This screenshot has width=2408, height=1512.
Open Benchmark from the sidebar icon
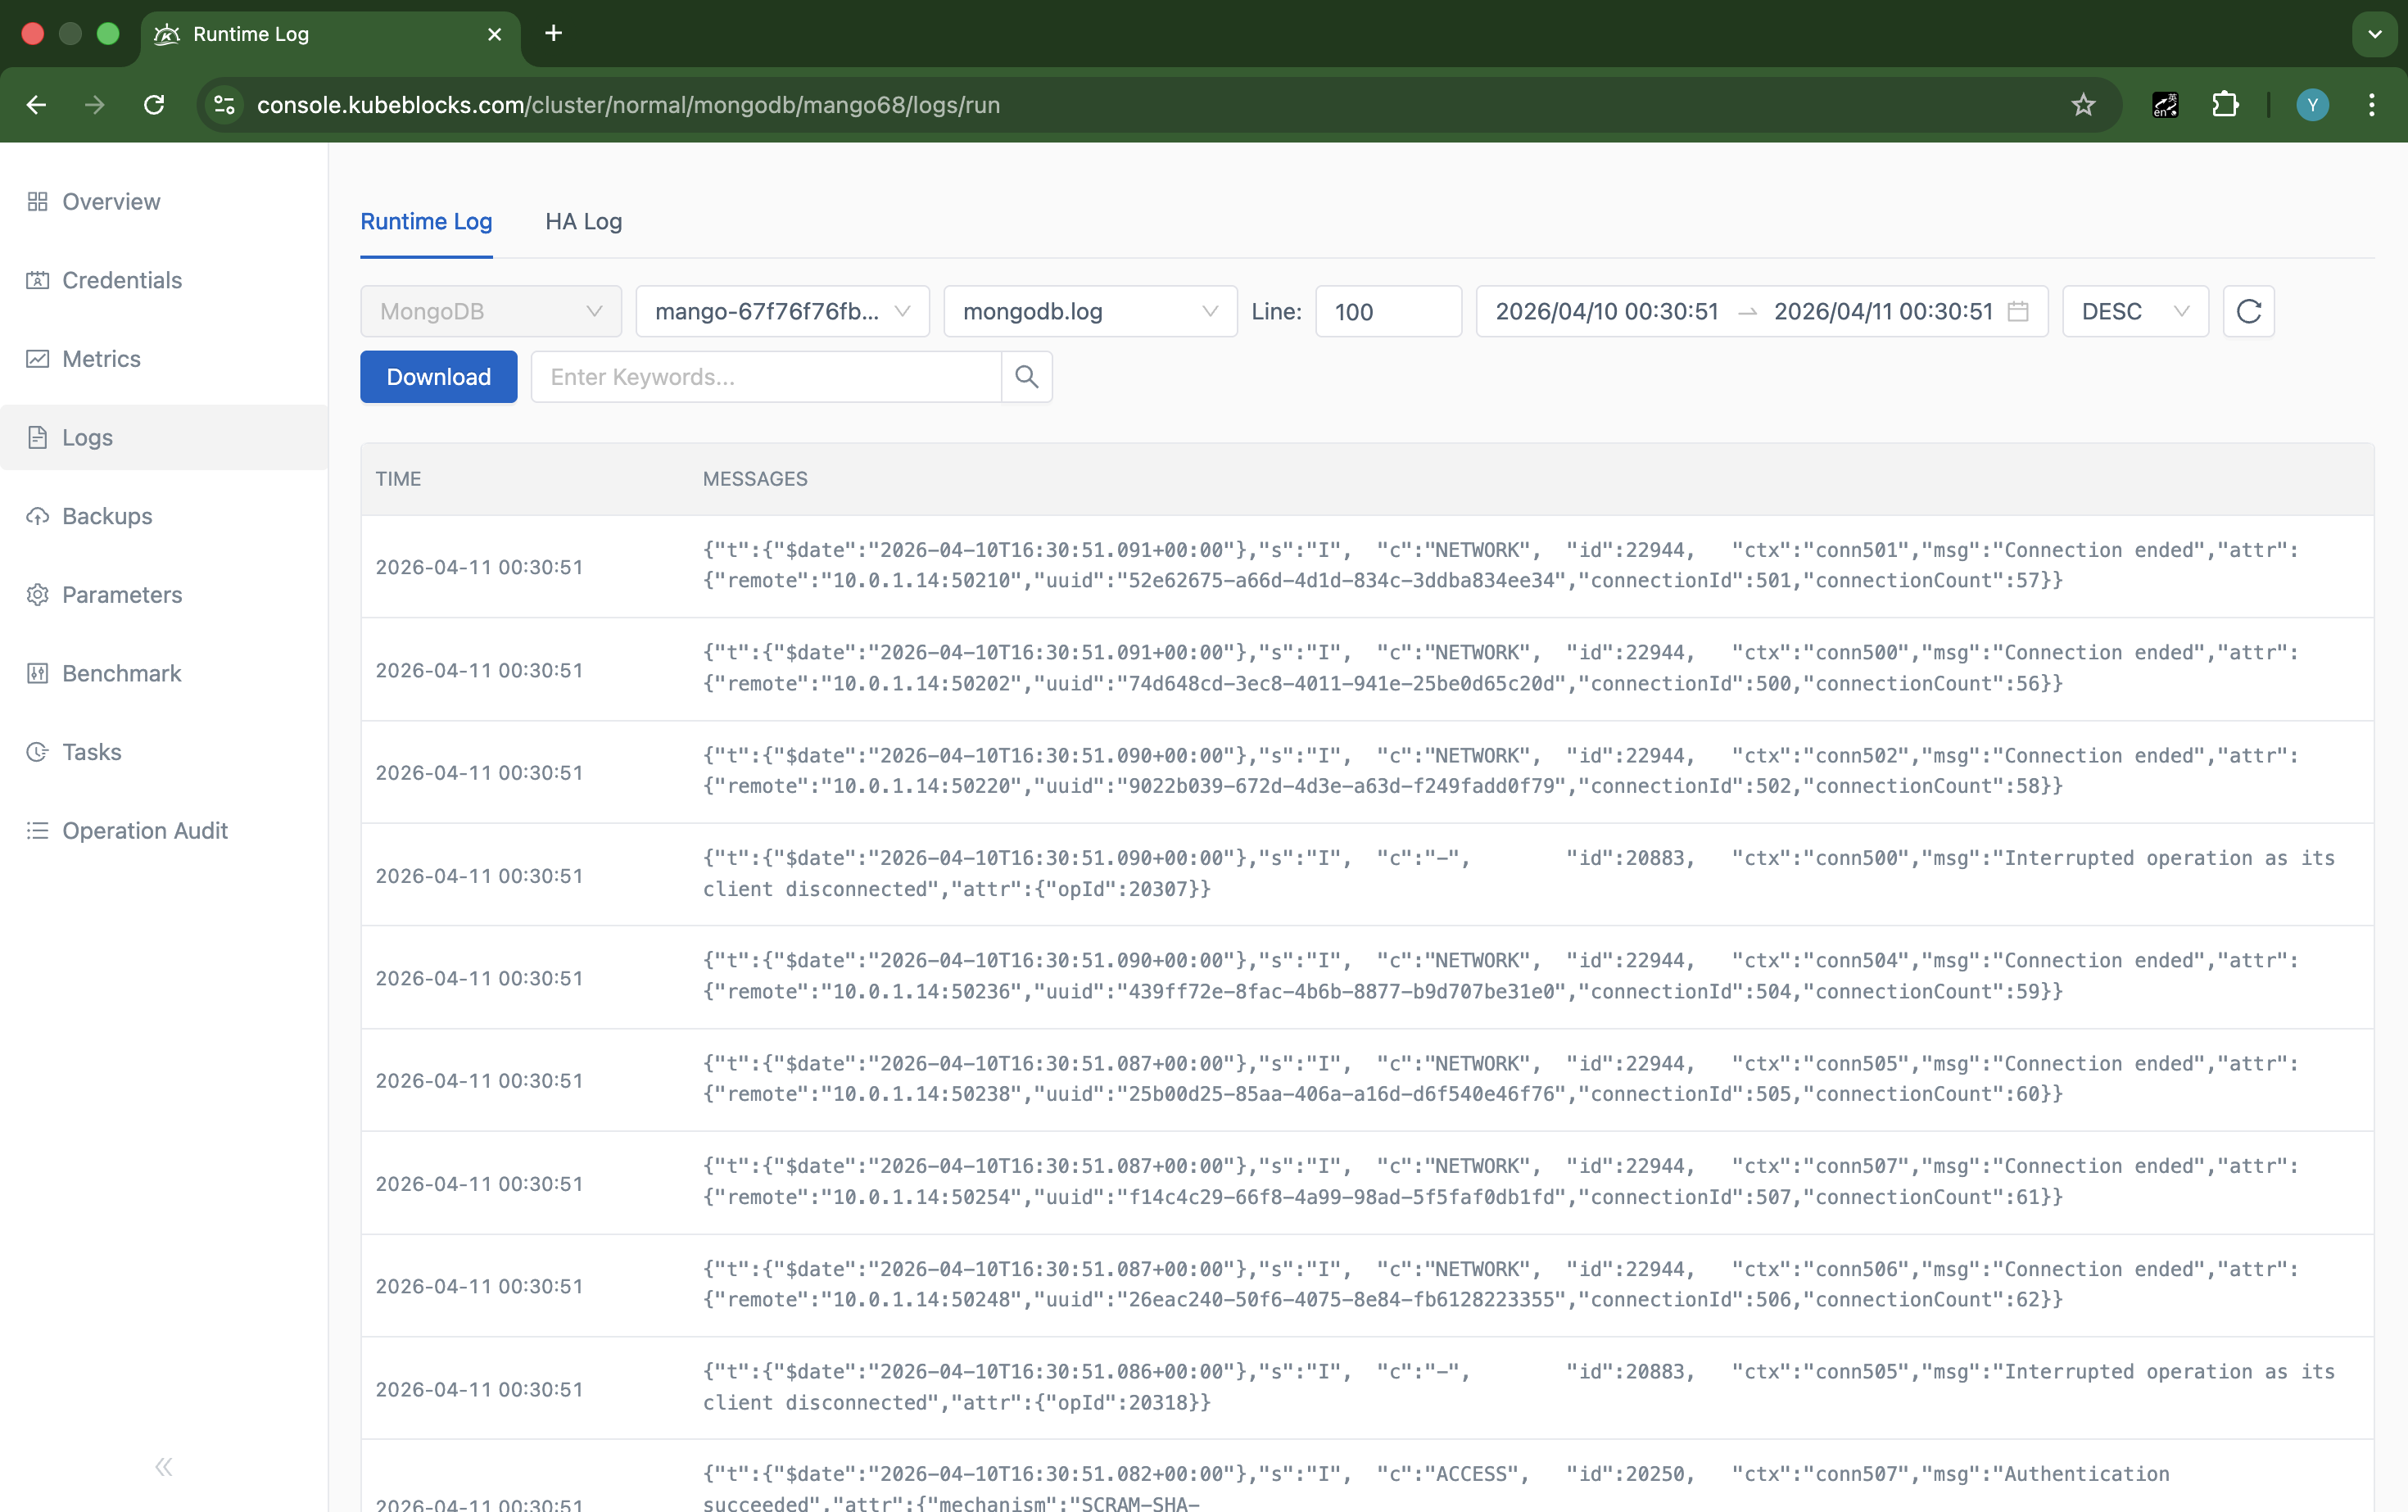(38, 673)
